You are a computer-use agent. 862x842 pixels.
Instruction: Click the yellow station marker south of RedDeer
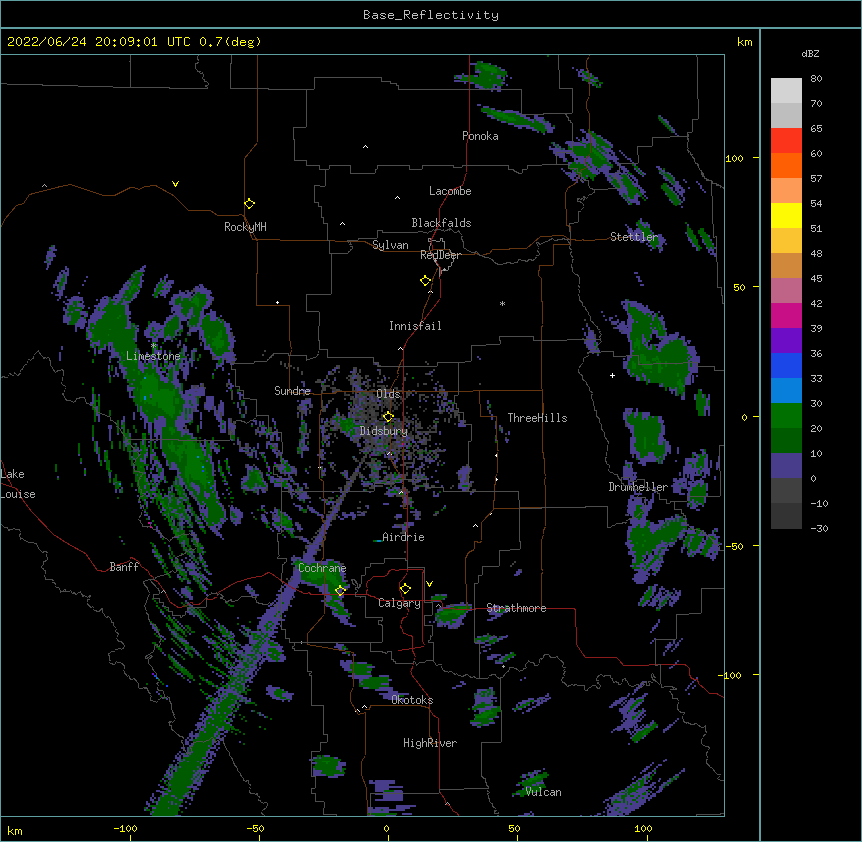pos(425,281)
